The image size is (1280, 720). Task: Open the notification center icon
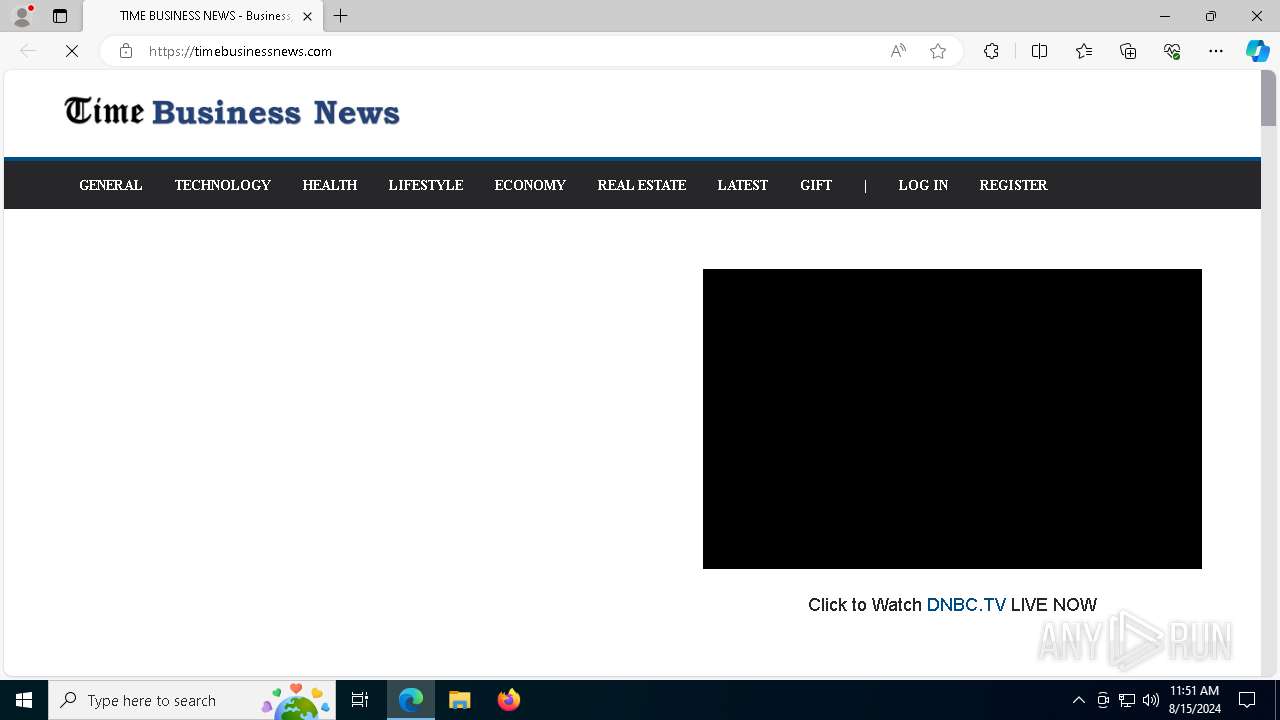(1247, 700)
